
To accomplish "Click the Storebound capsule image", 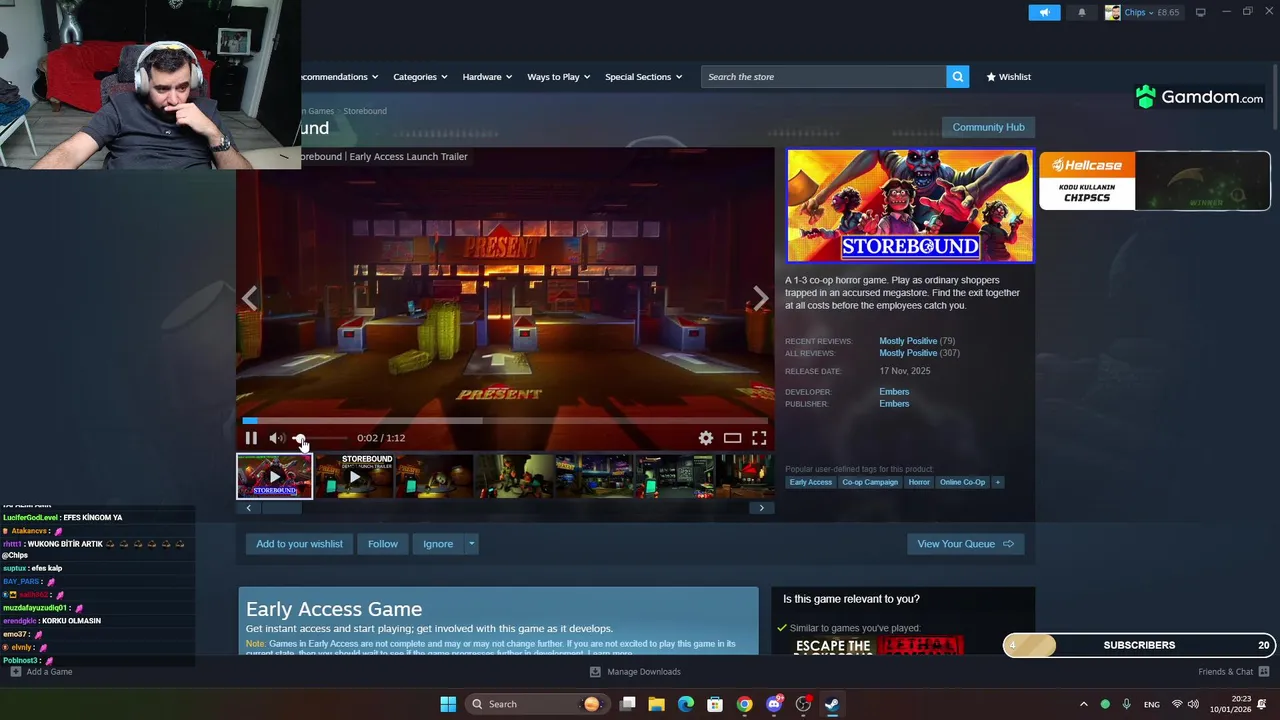I will pos(910,206).
